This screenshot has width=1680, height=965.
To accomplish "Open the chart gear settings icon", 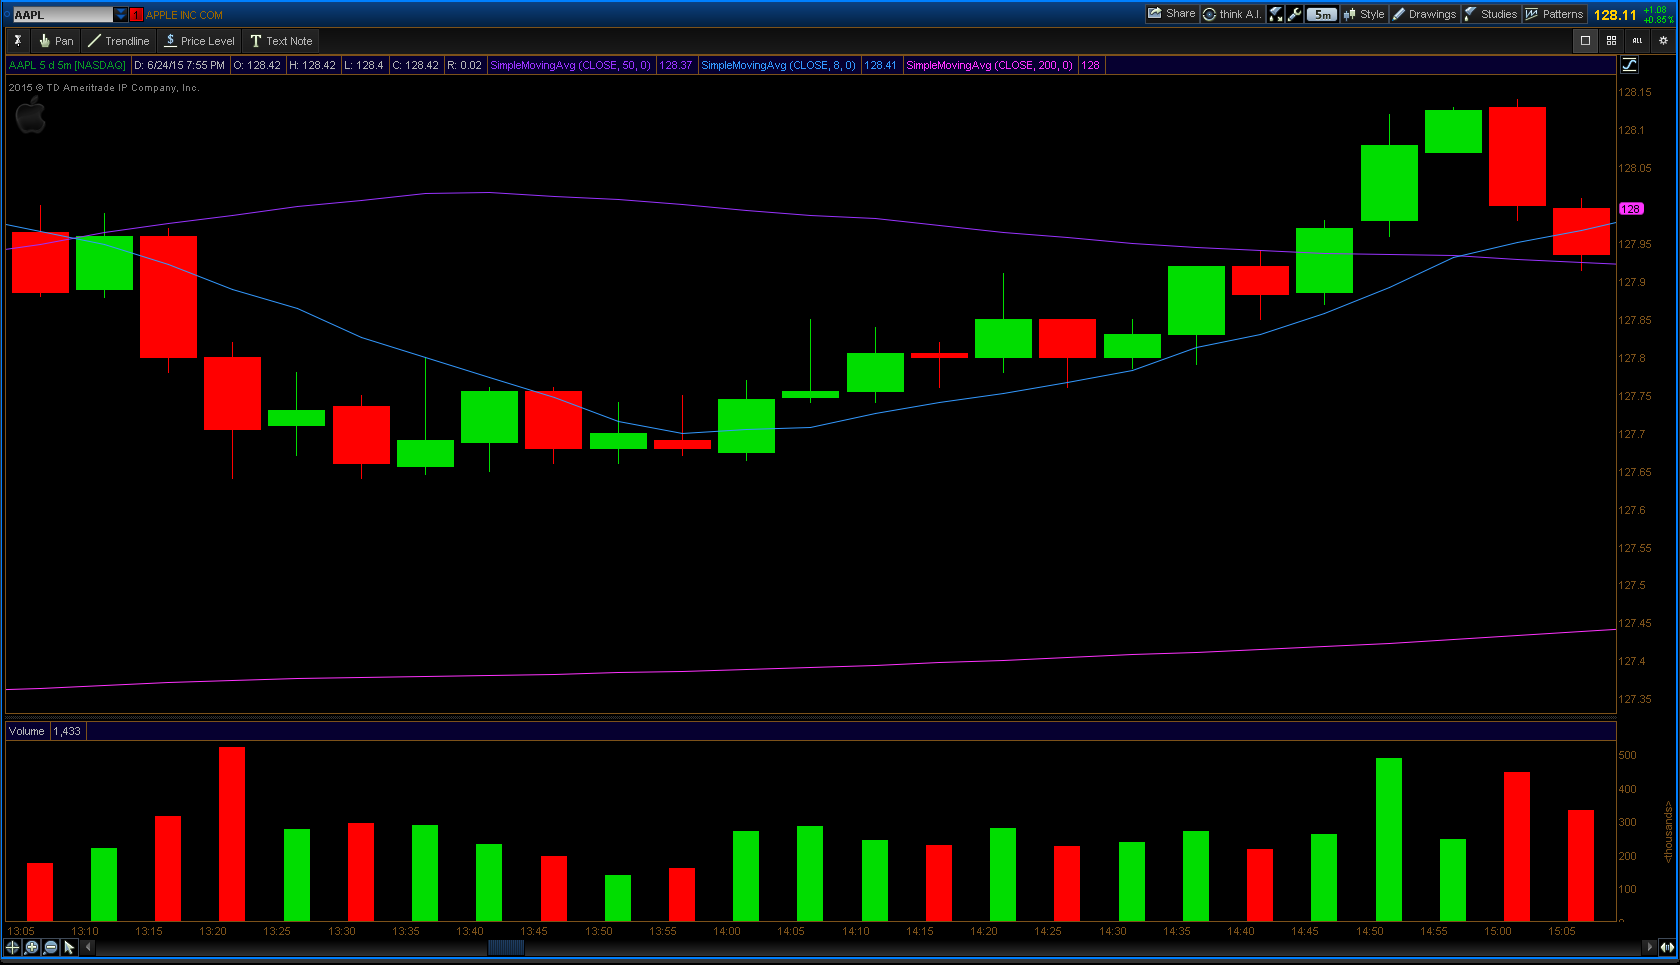I will pyautogui.click(x=1663, y=41).
